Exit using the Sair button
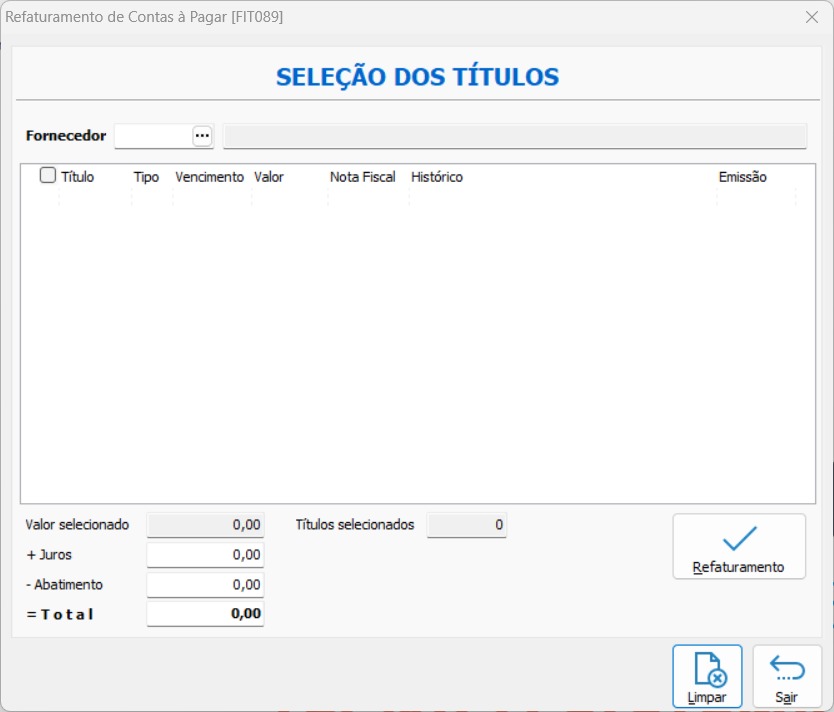This screenshot has width=834, height=712. click(787, 677)
